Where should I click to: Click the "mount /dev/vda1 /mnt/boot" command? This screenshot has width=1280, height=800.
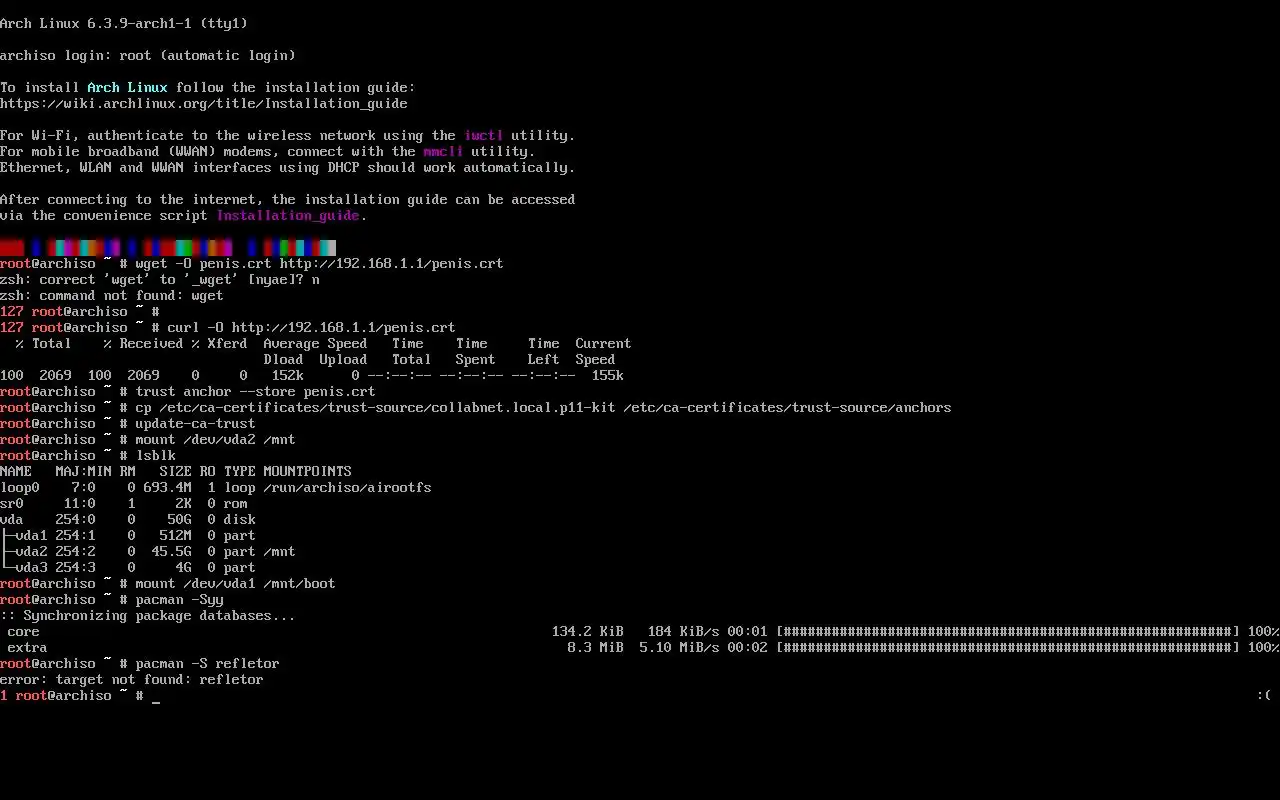235,583
